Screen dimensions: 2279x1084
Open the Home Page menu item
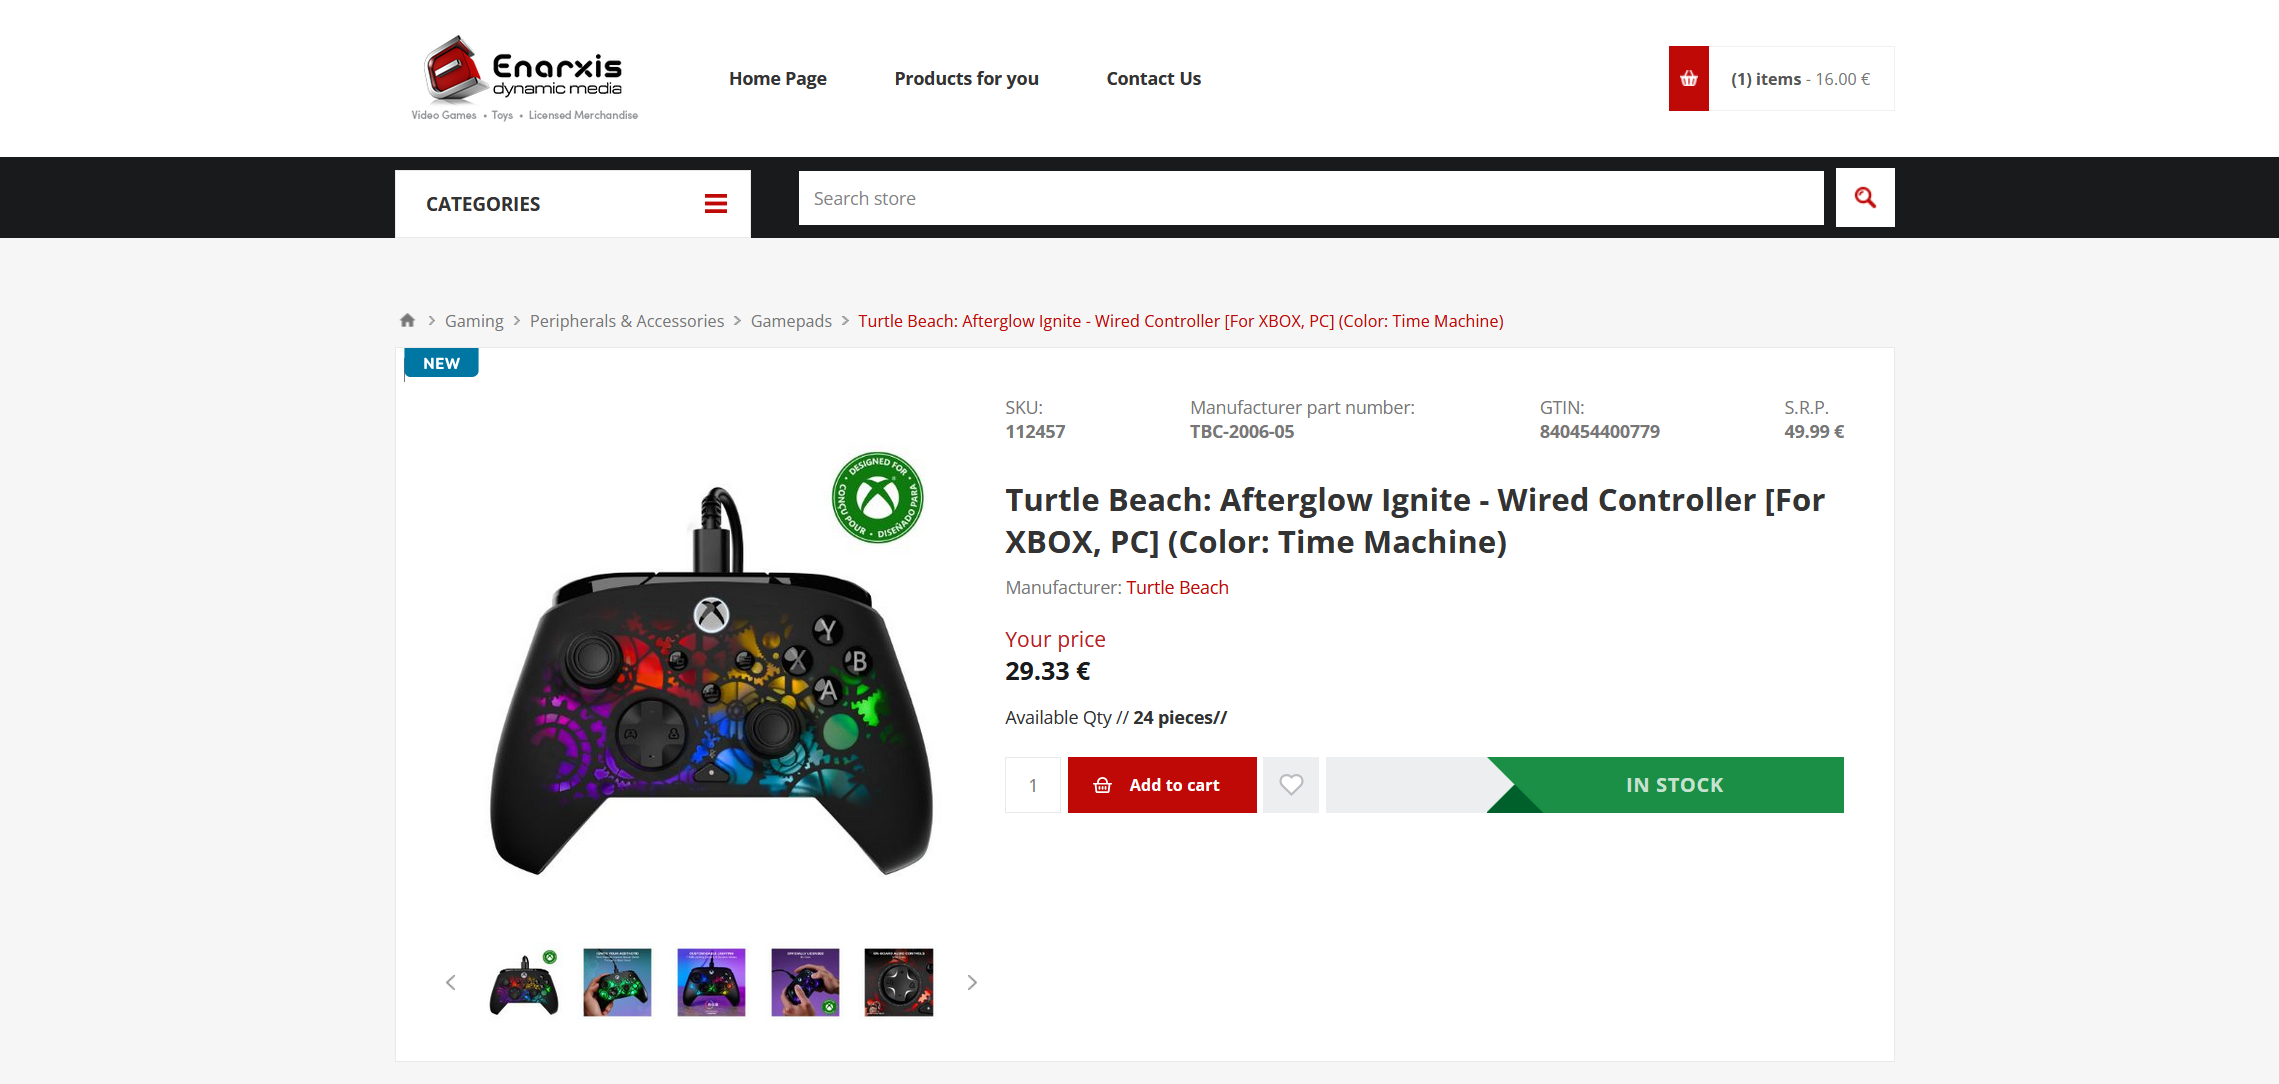click(x=777, y=79)
